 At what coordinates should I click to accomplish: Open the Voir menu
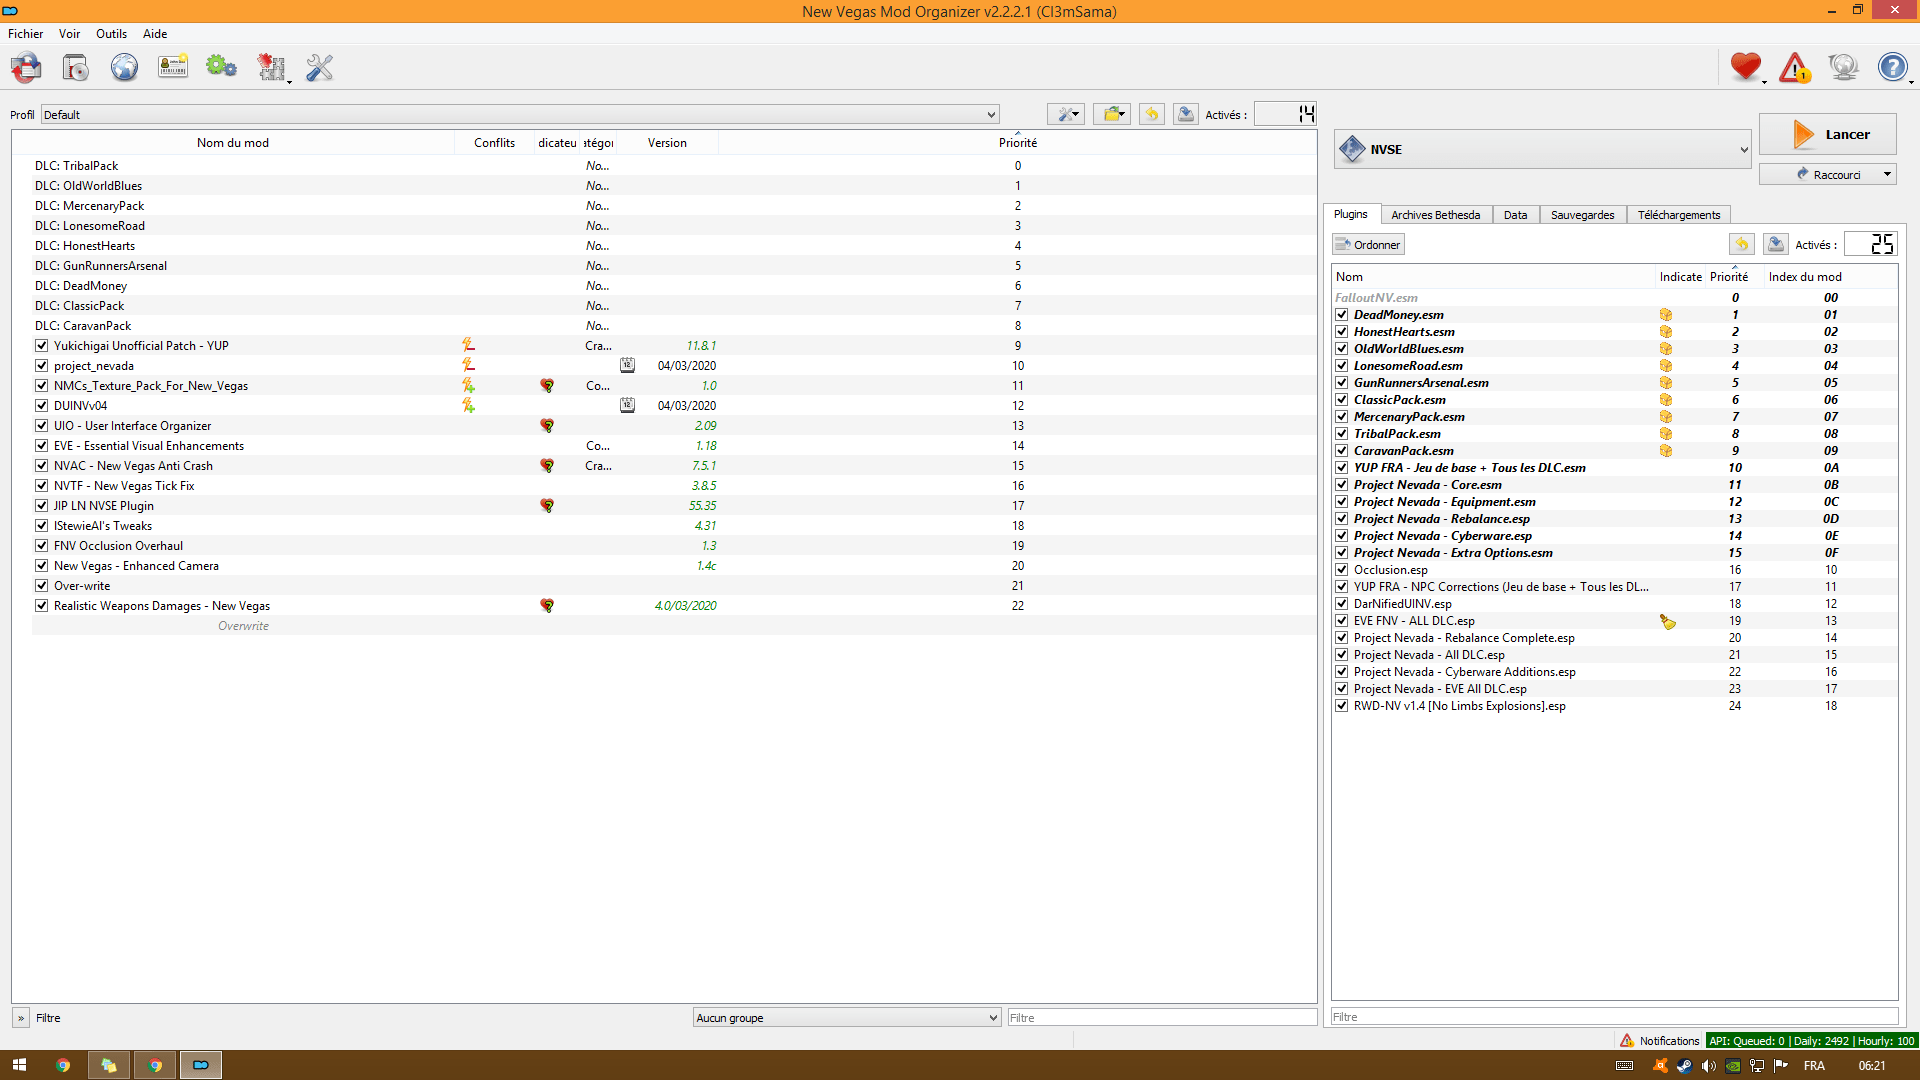(69, 33)
